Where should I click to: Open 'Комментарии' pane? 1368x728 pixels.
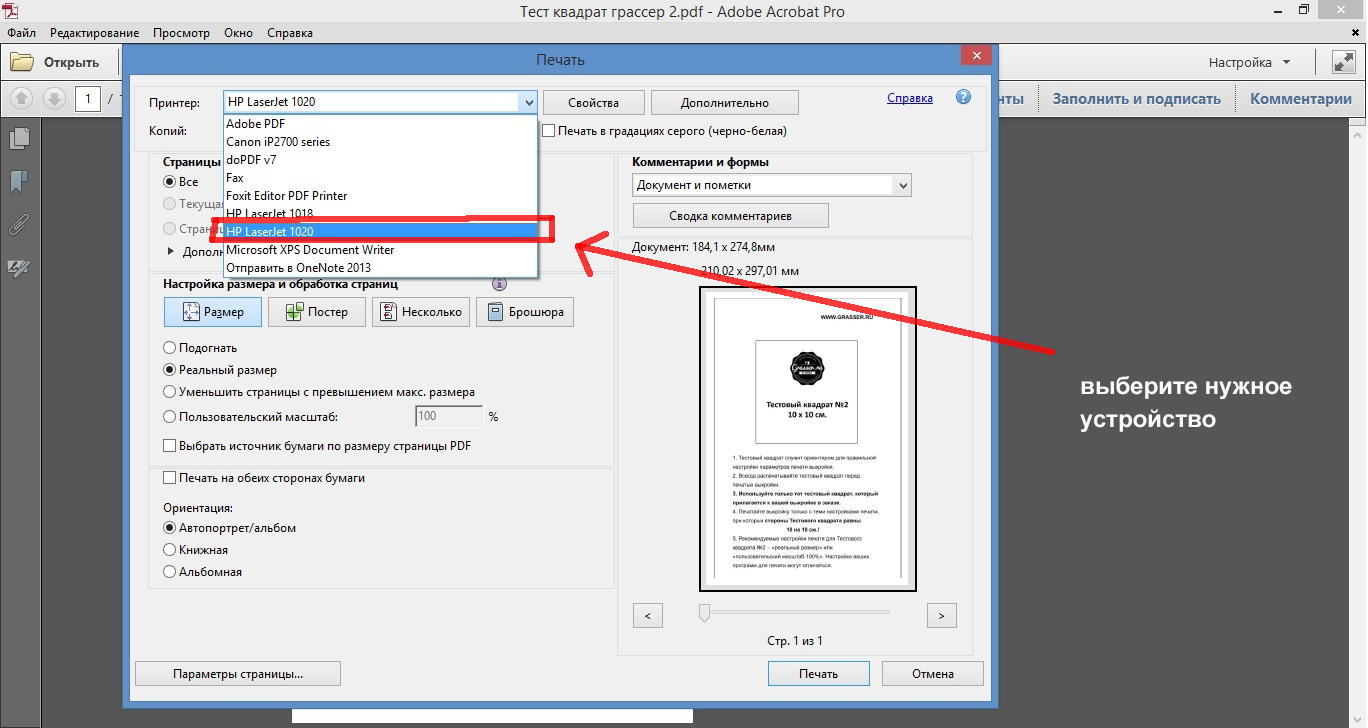tap(1300, 98)
